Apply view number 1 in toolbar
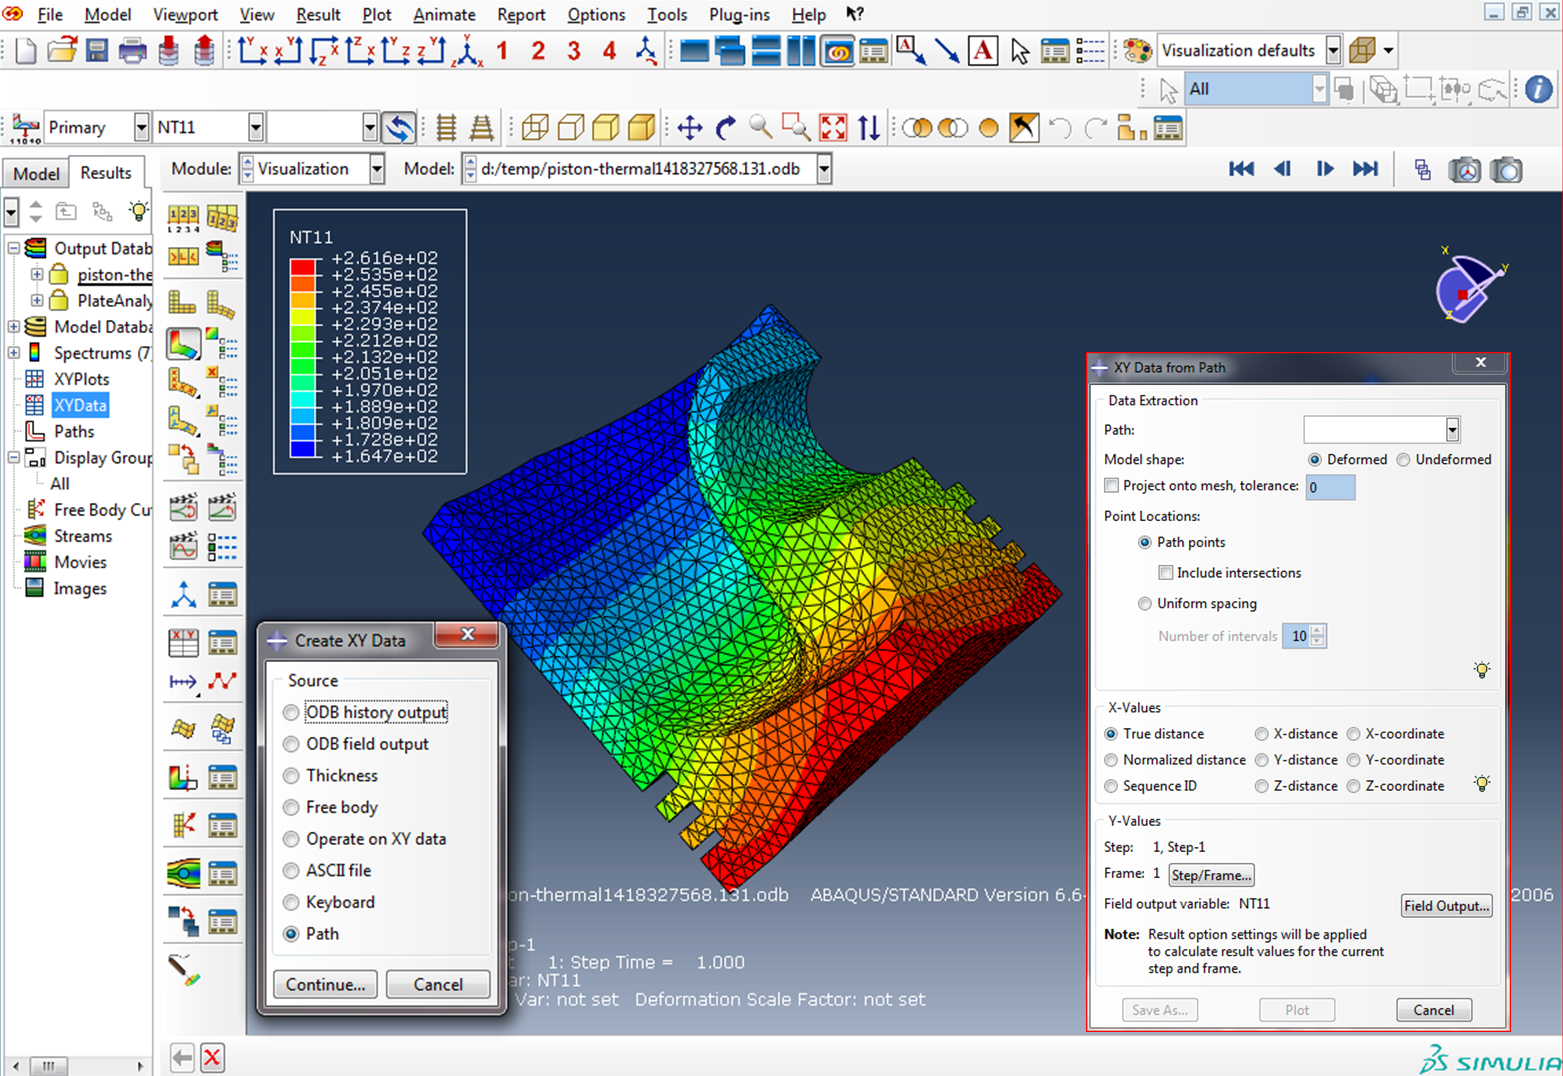Viewport: 1563px width, 1076px height. coord(502,50)
